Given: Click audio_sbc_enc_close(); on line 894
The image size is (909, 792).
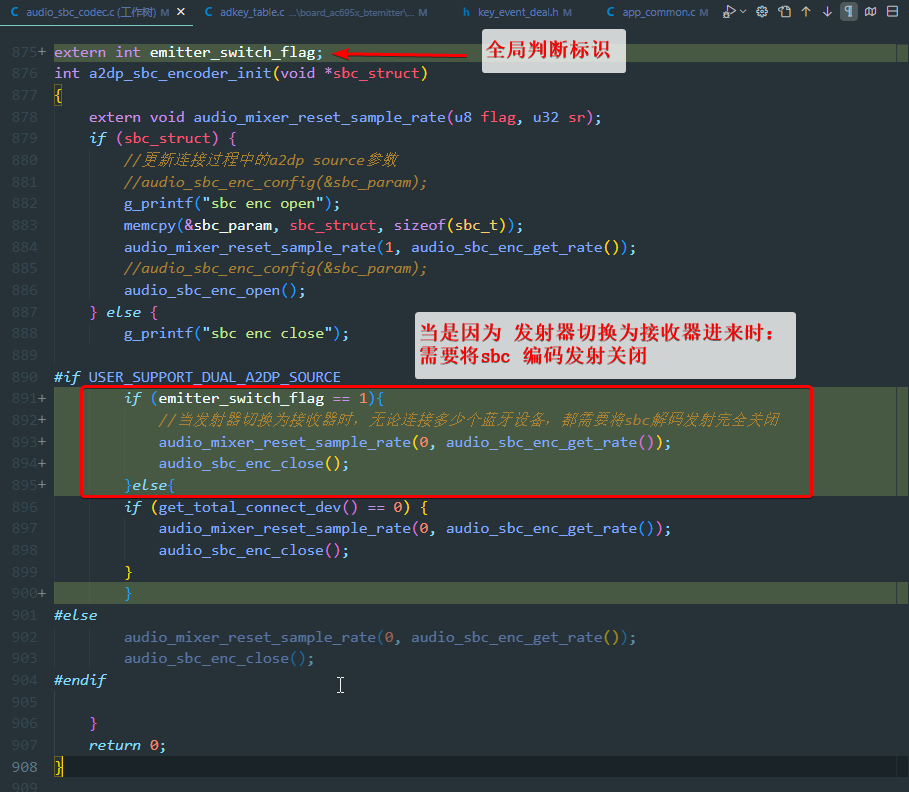Looking at the screenshot, I should [x=254, y=464].
